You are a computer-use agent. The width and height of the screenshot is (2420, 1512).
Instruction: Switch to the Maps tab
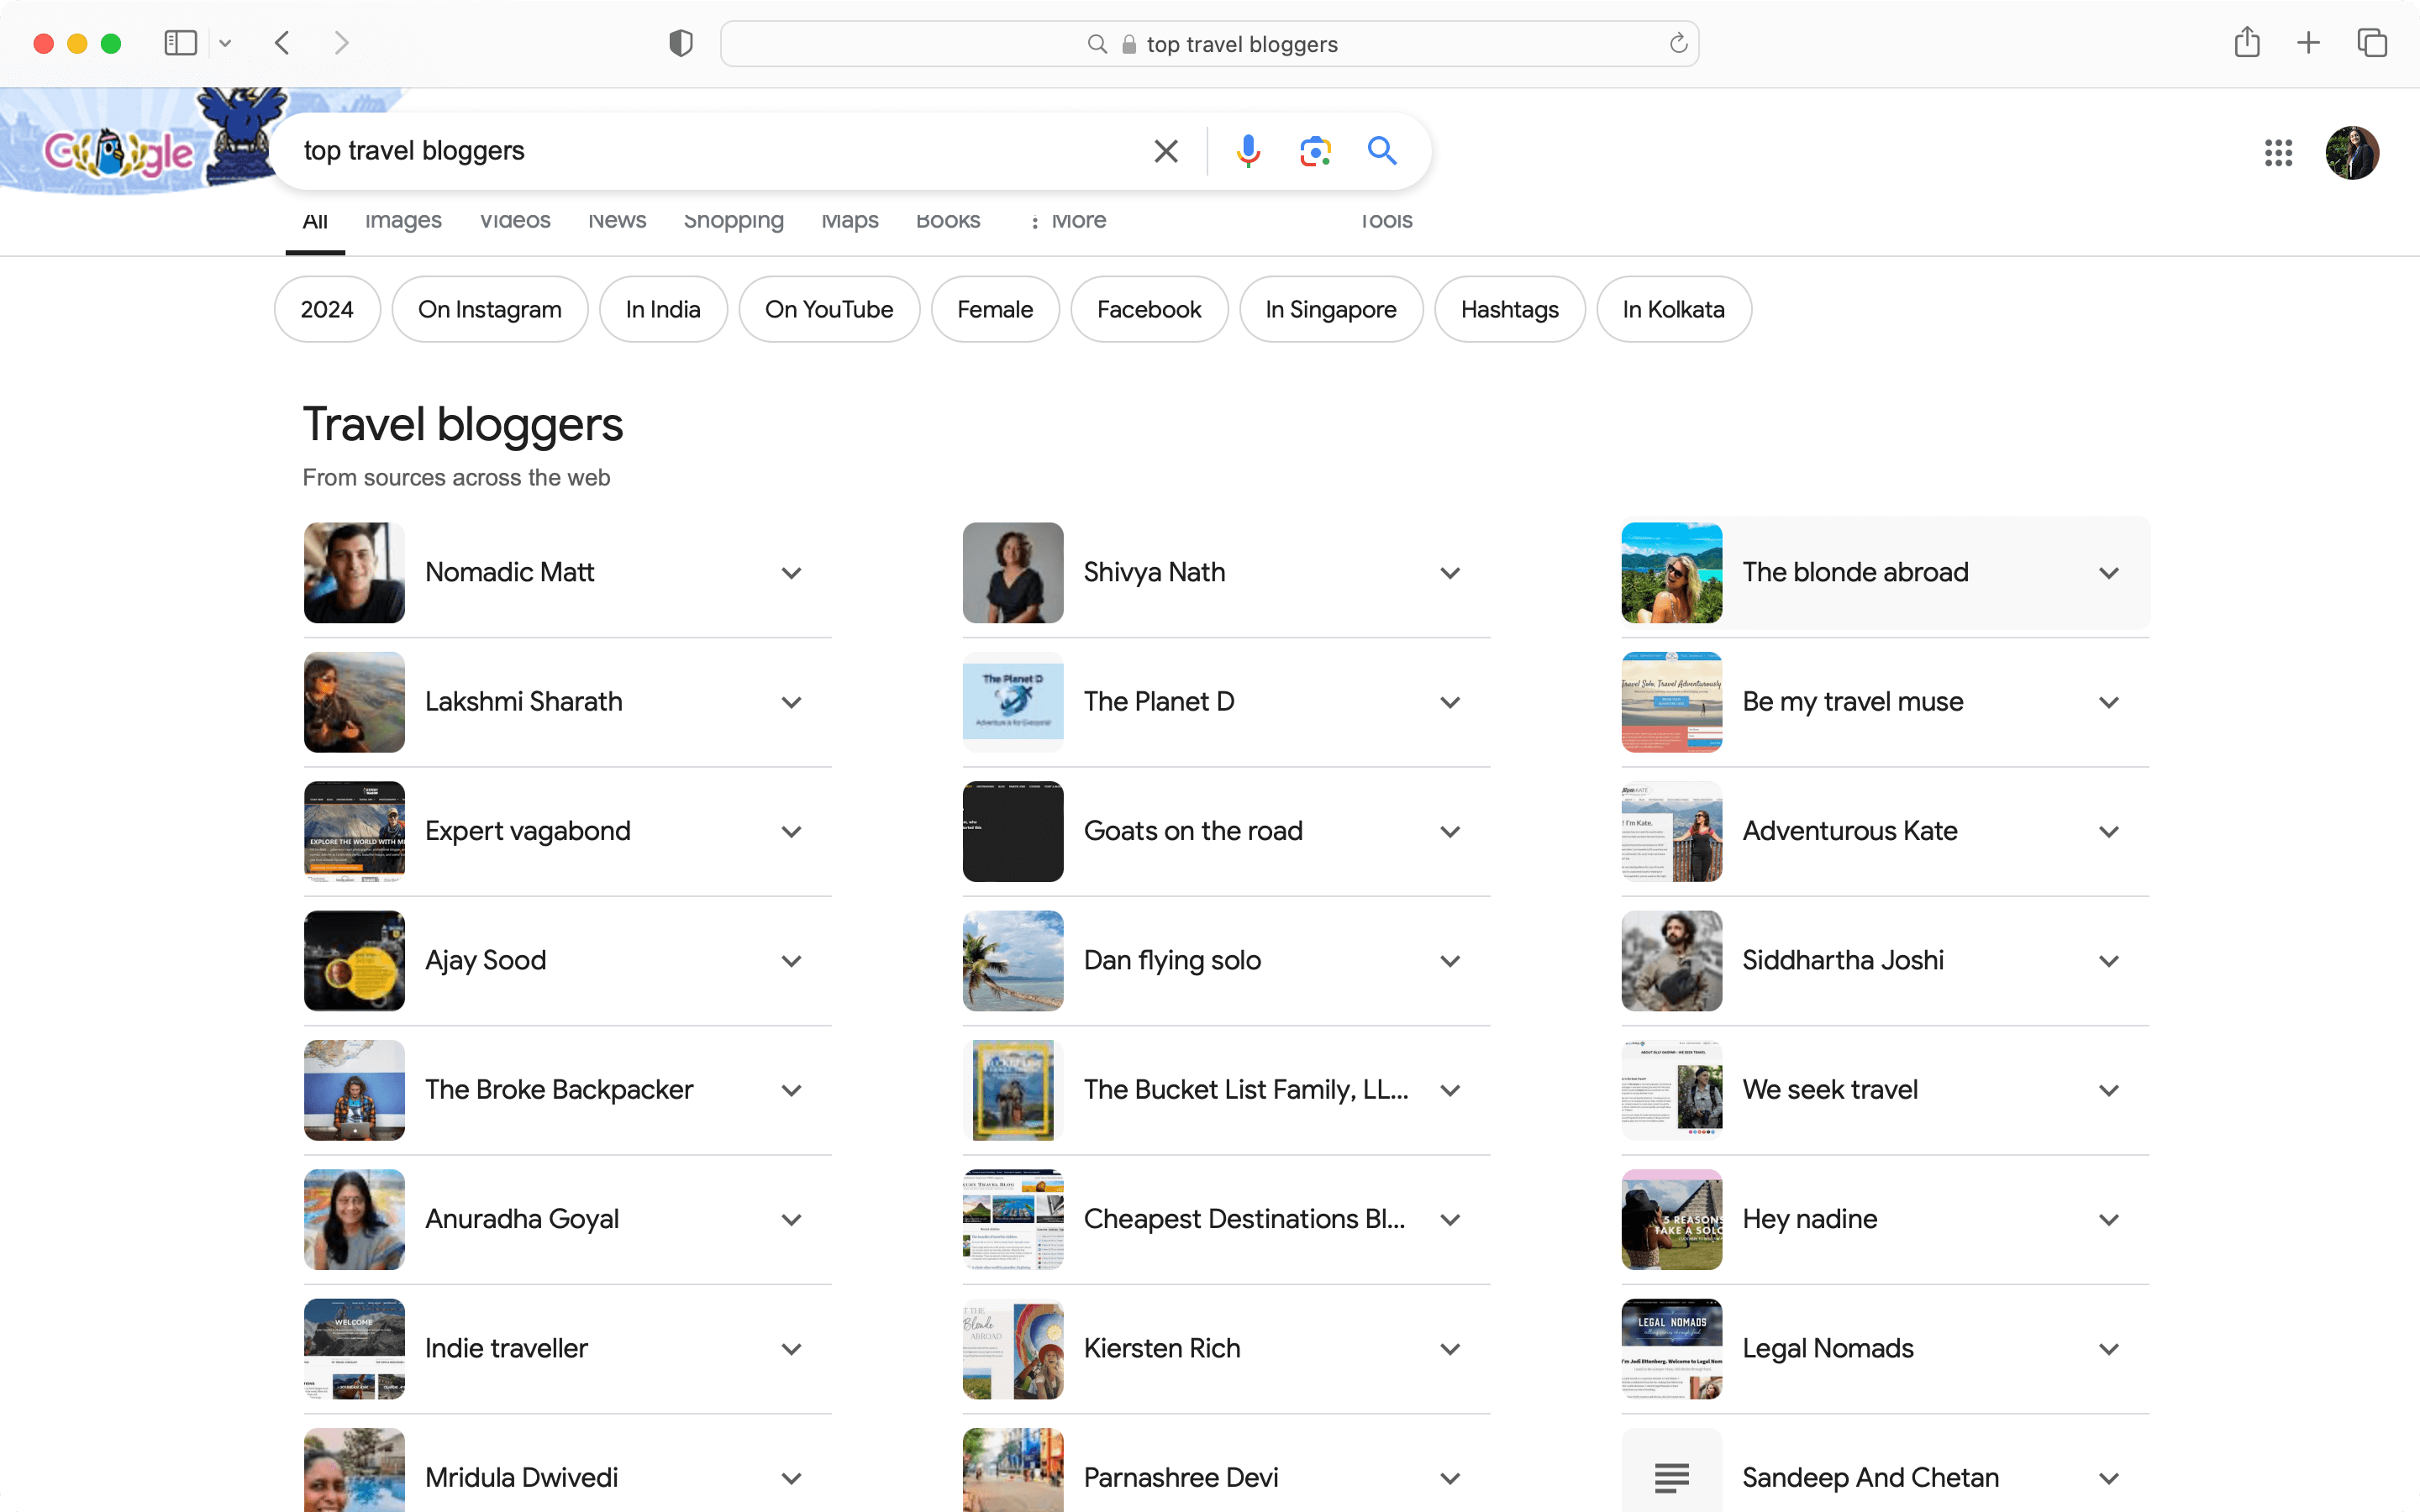click(x=850, y=221)
